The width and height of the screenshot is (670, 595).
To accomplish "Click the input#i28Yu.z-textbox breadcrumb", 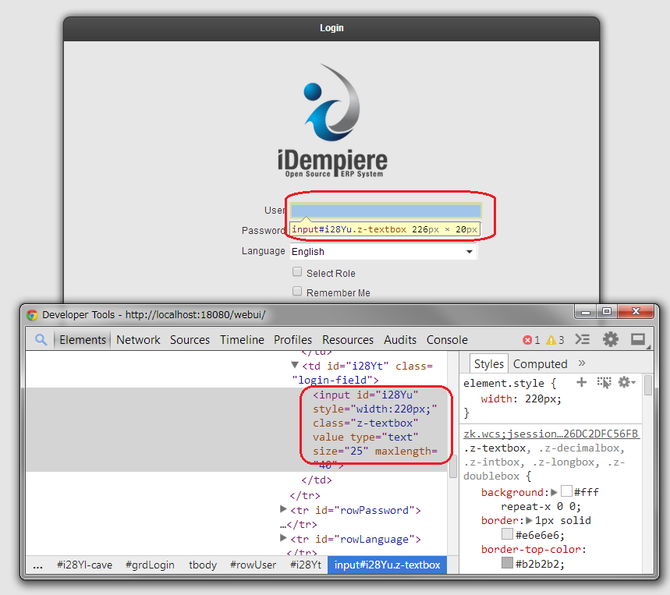I will (387, 565).
